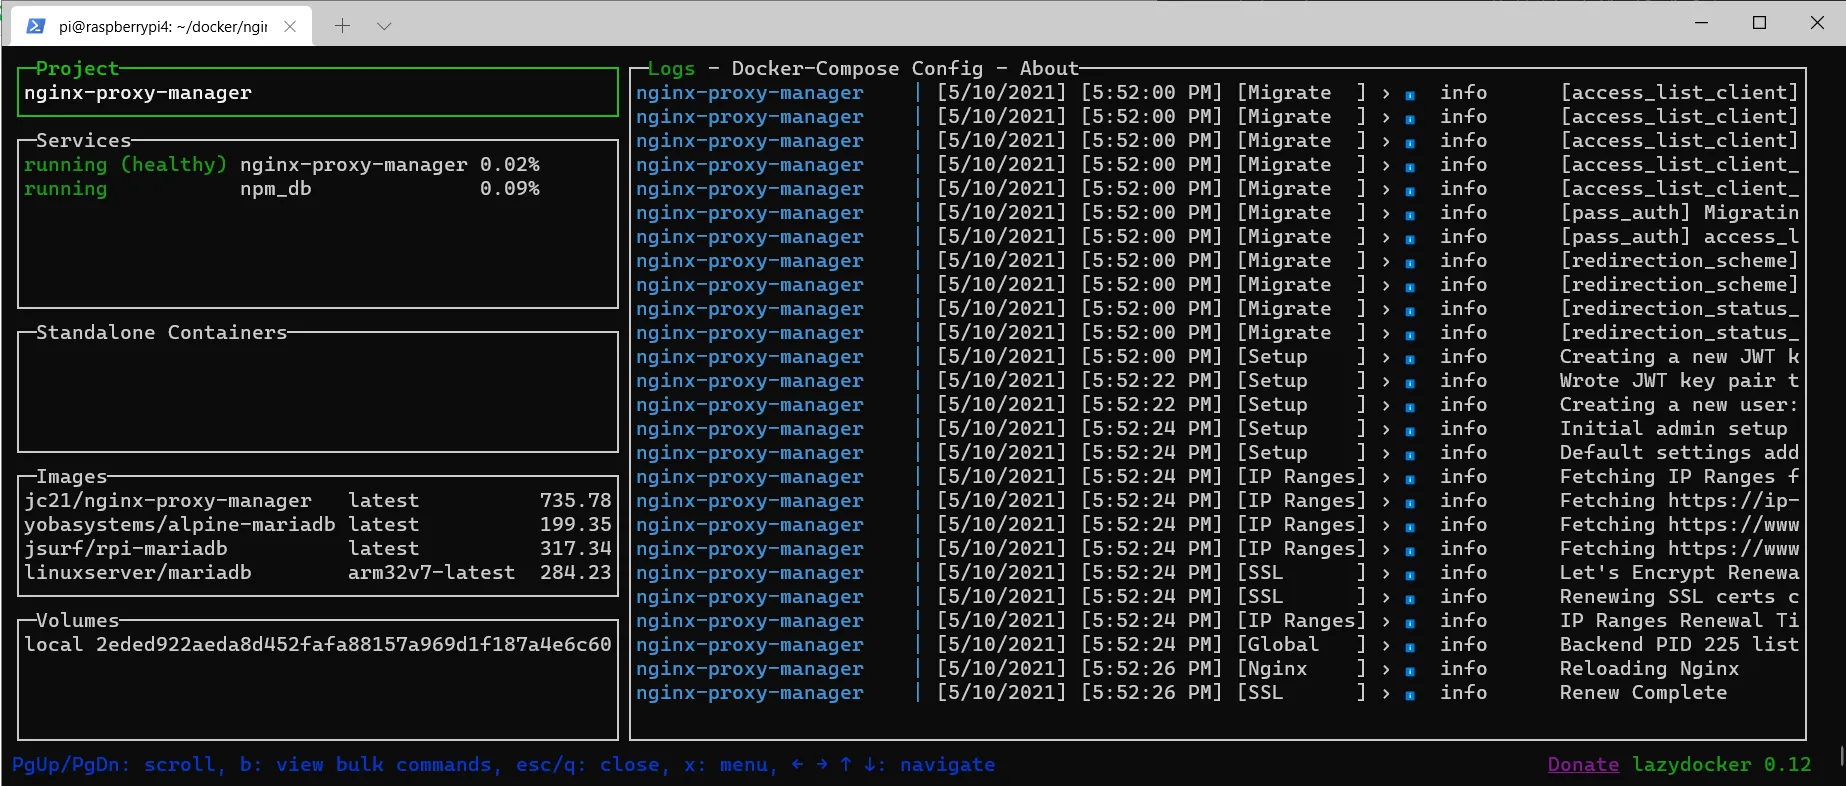The image size is (1846, 786).
Task: Click the 'b: view bulk commands' hint
Action: [365, 765]
